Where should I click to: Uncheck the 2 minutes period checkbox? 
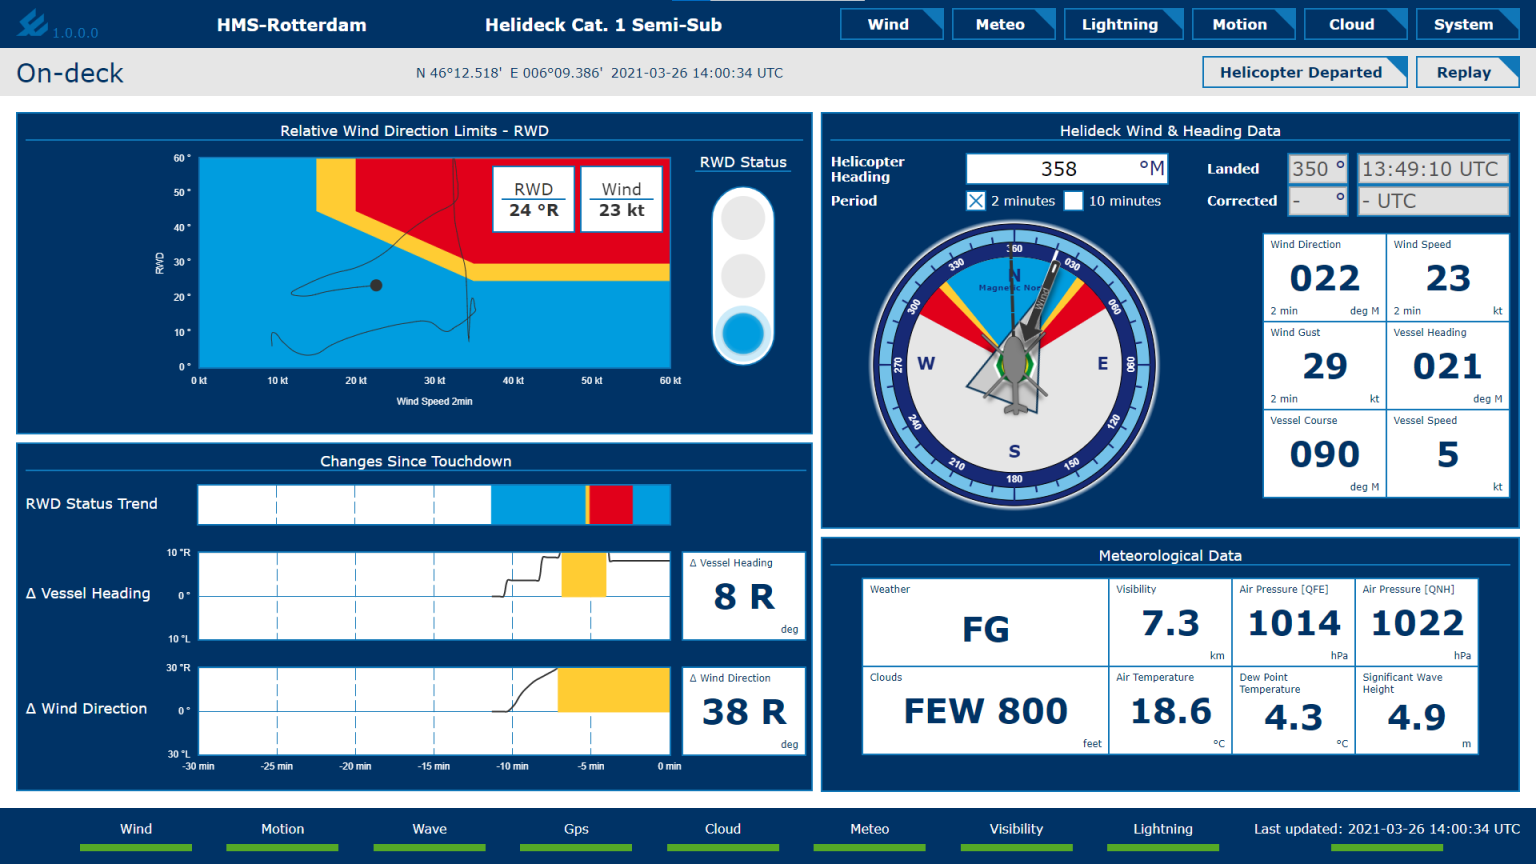975,201
